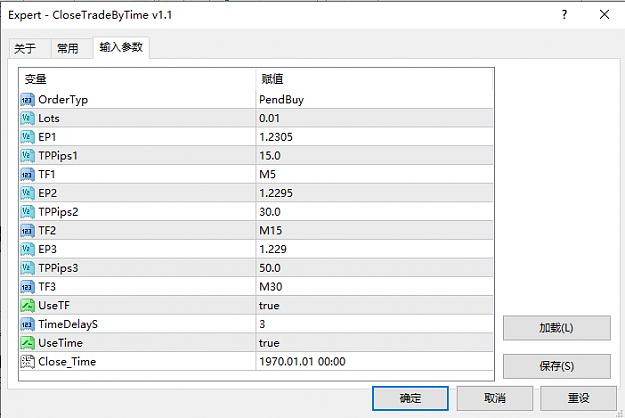Image resolution: width=625 pixels, height=418 pixels.
Task: Select the Lots variable name
Action: 49,118
